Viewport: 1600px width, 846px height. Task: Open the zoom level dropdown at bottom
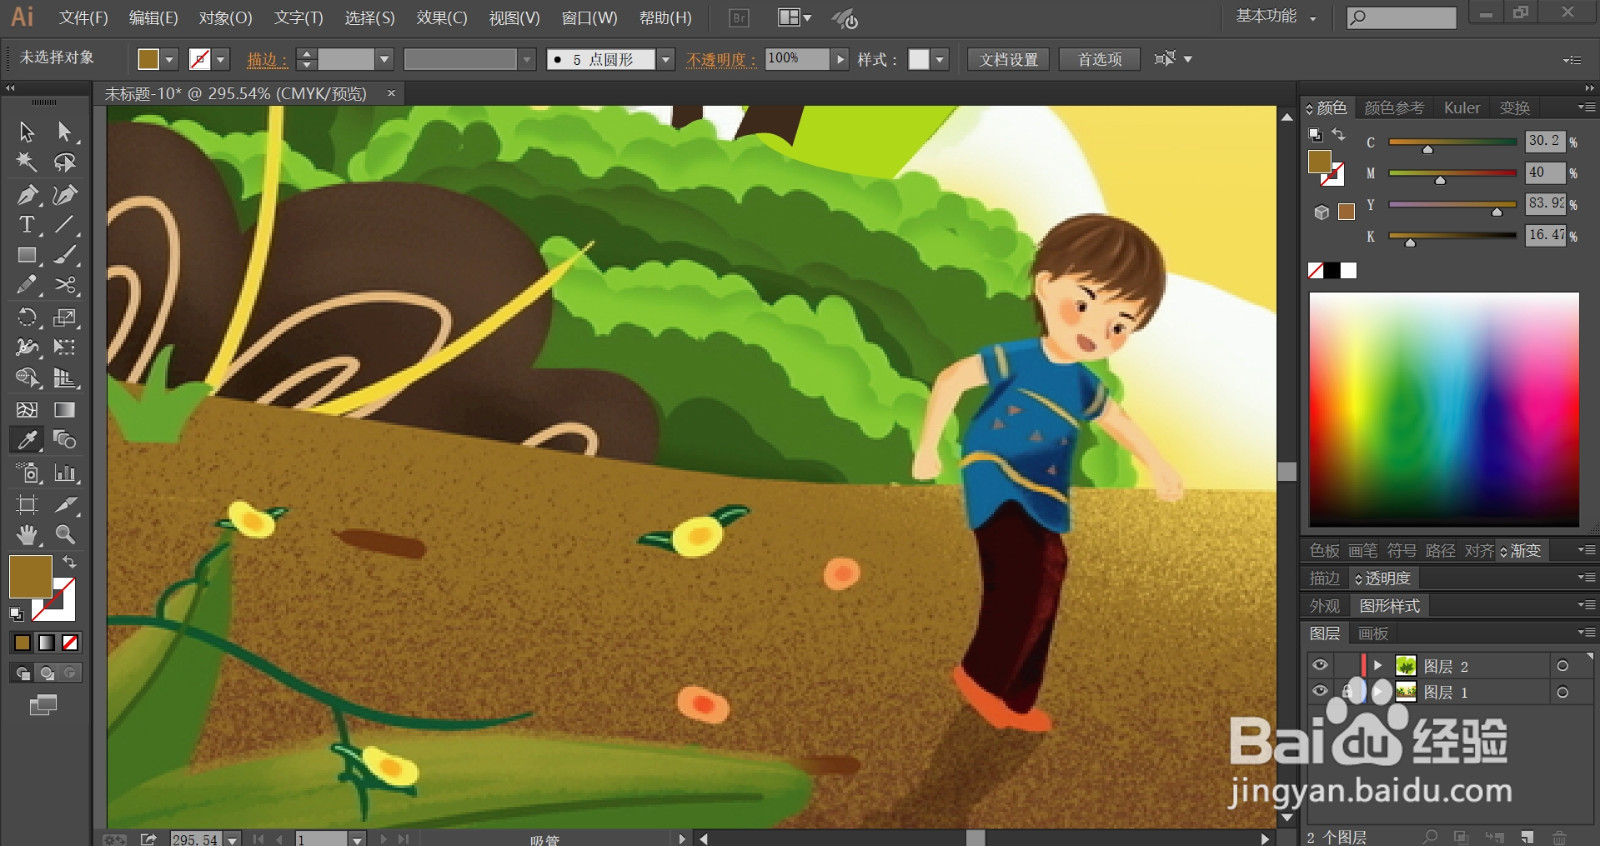coord(232,840)
